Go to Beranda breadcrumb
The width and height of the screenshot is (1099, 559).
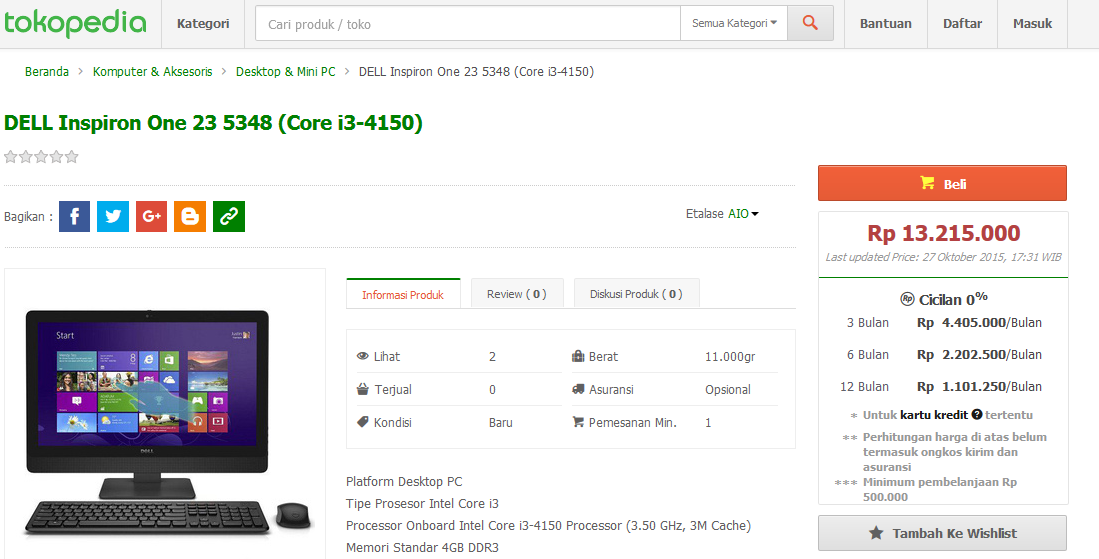[x=47, y=71]
